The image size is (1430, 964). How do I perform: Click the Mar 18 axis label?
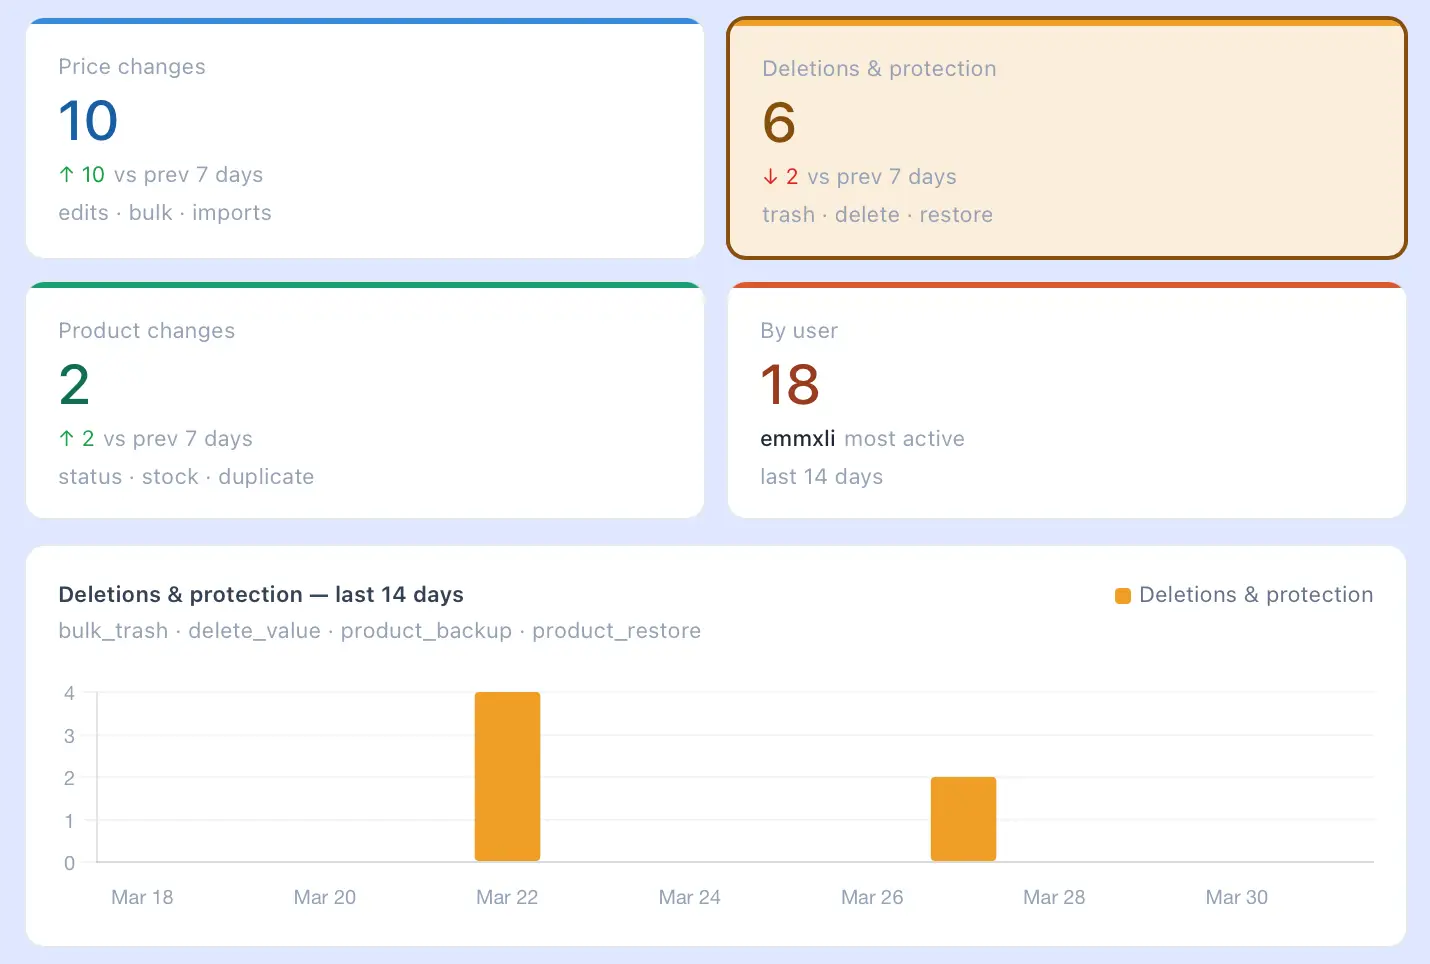(x=142, y=897)
